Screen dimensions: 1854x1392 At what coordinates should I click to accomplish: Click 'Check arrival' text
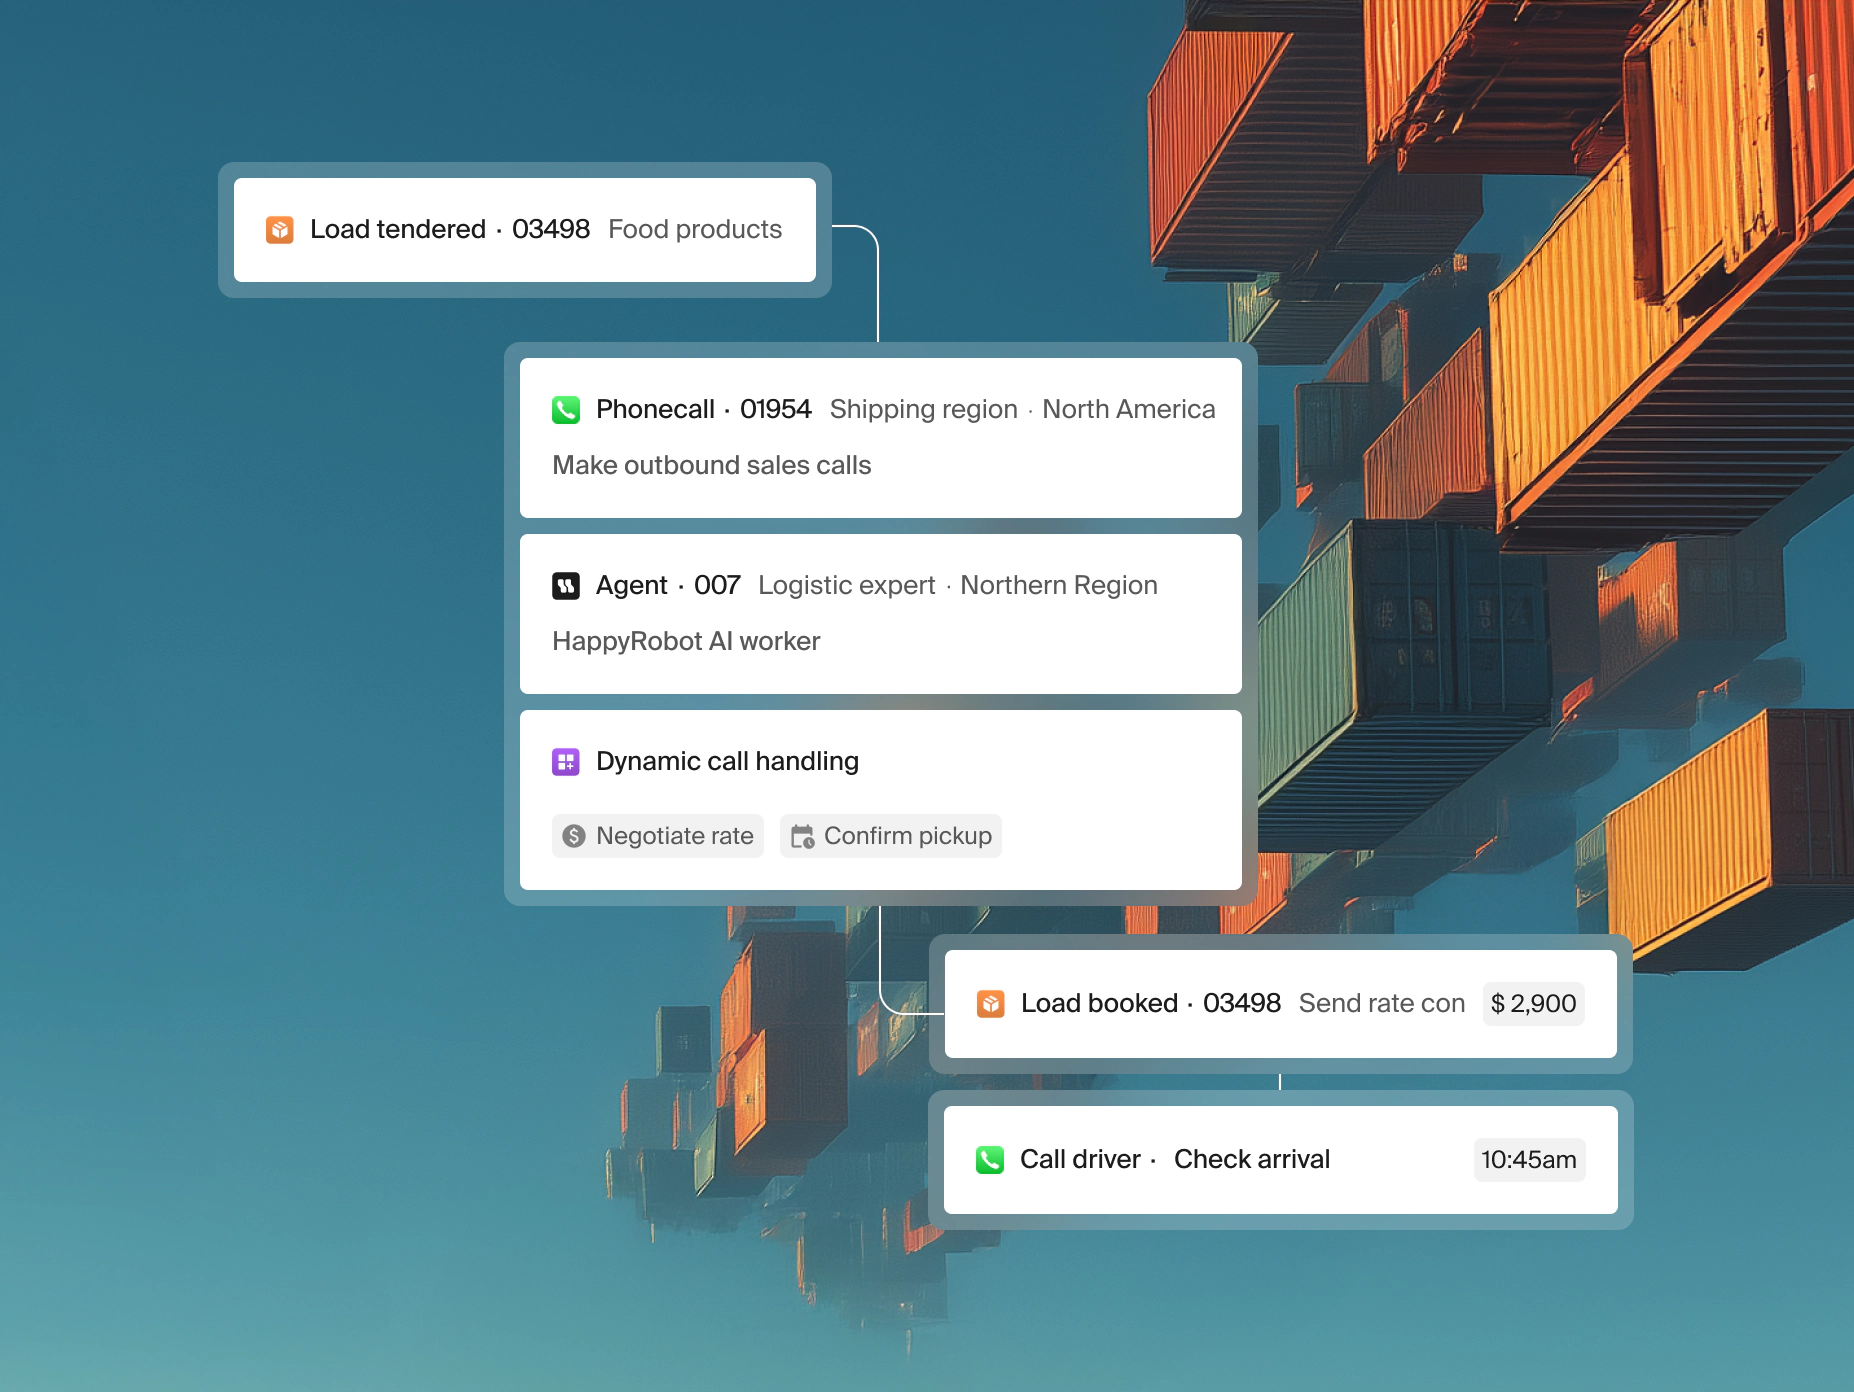point(1252,1160)
